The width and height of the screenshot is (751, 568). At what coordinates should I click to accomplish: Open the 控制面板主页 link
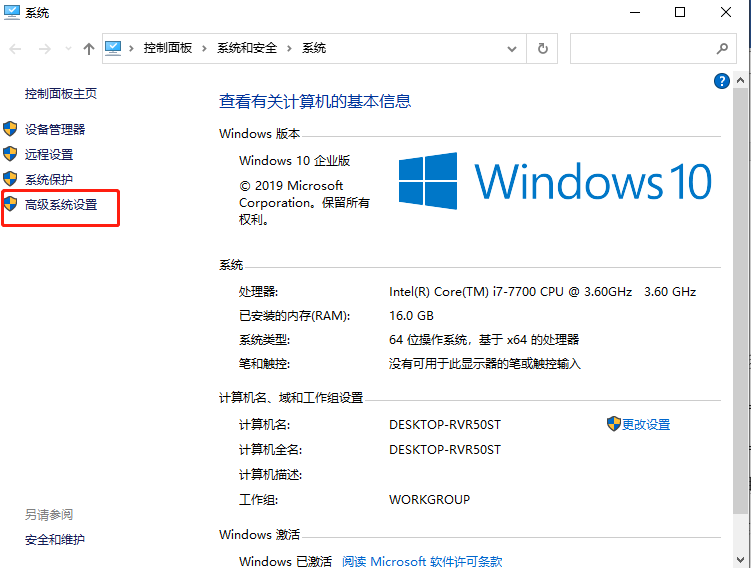61,93
